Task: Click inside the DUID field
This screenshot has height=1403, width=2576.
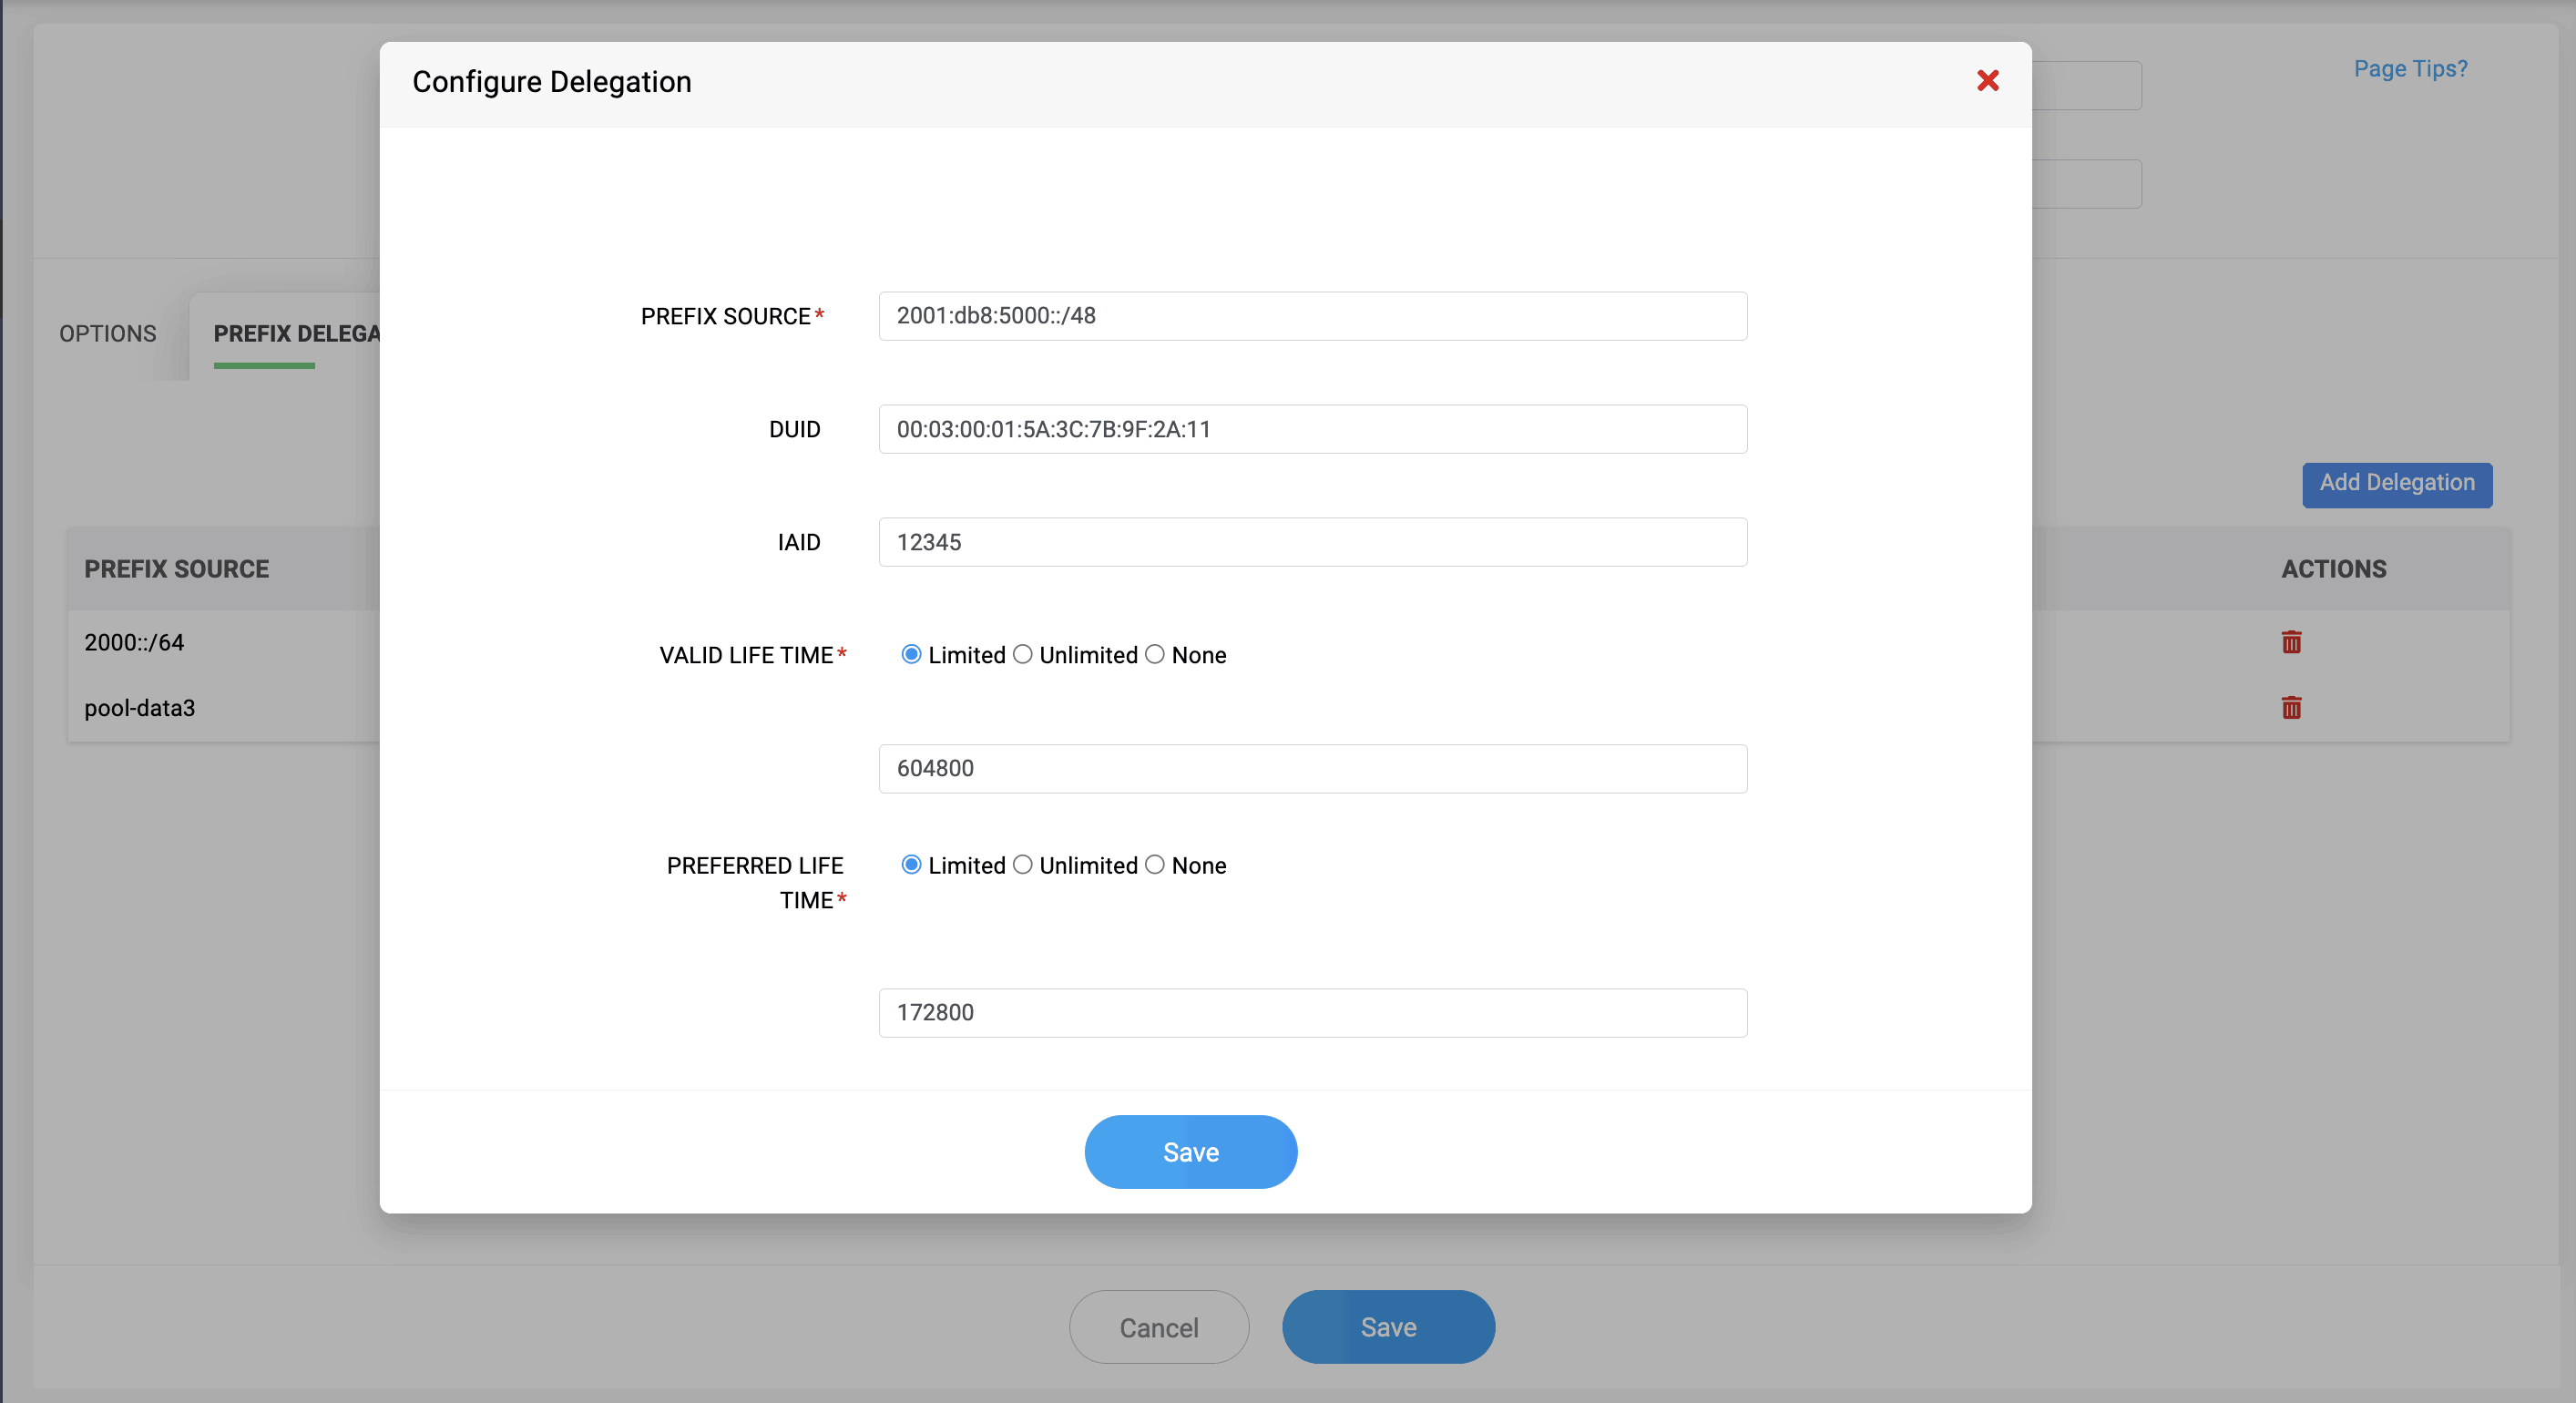Action: tap(1312, 429)
